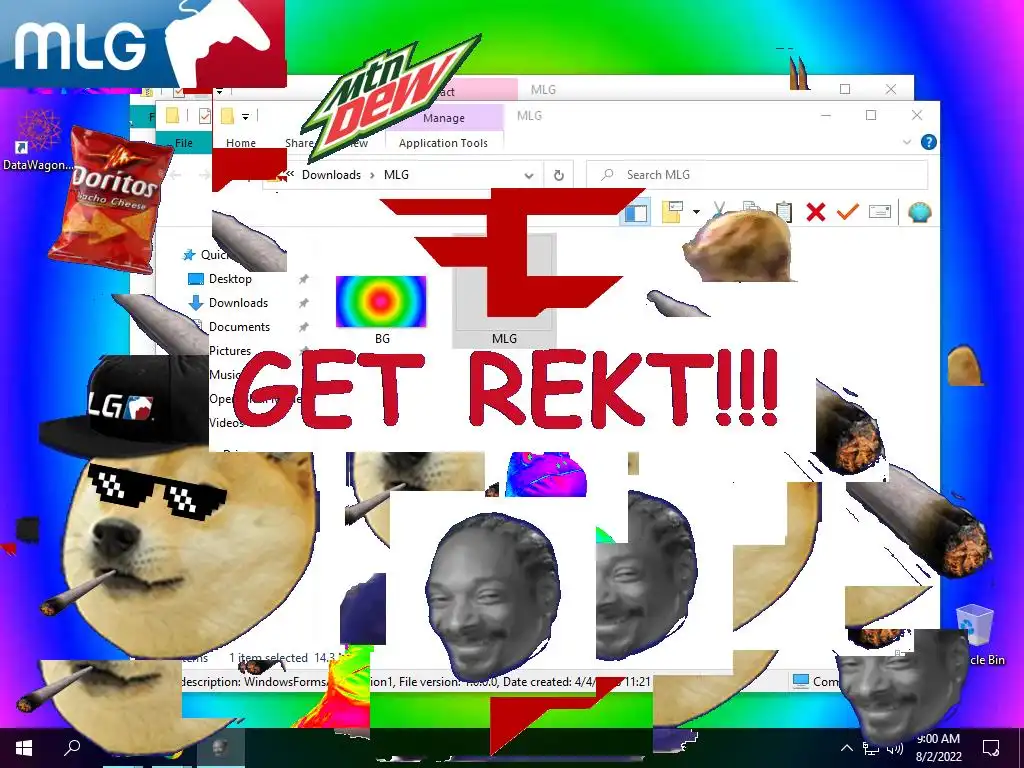Image resolution: width=1024 pixels, height=768 pixels.
Task: Click the Paste clipboard icon
Action: (x=784, y=212)
